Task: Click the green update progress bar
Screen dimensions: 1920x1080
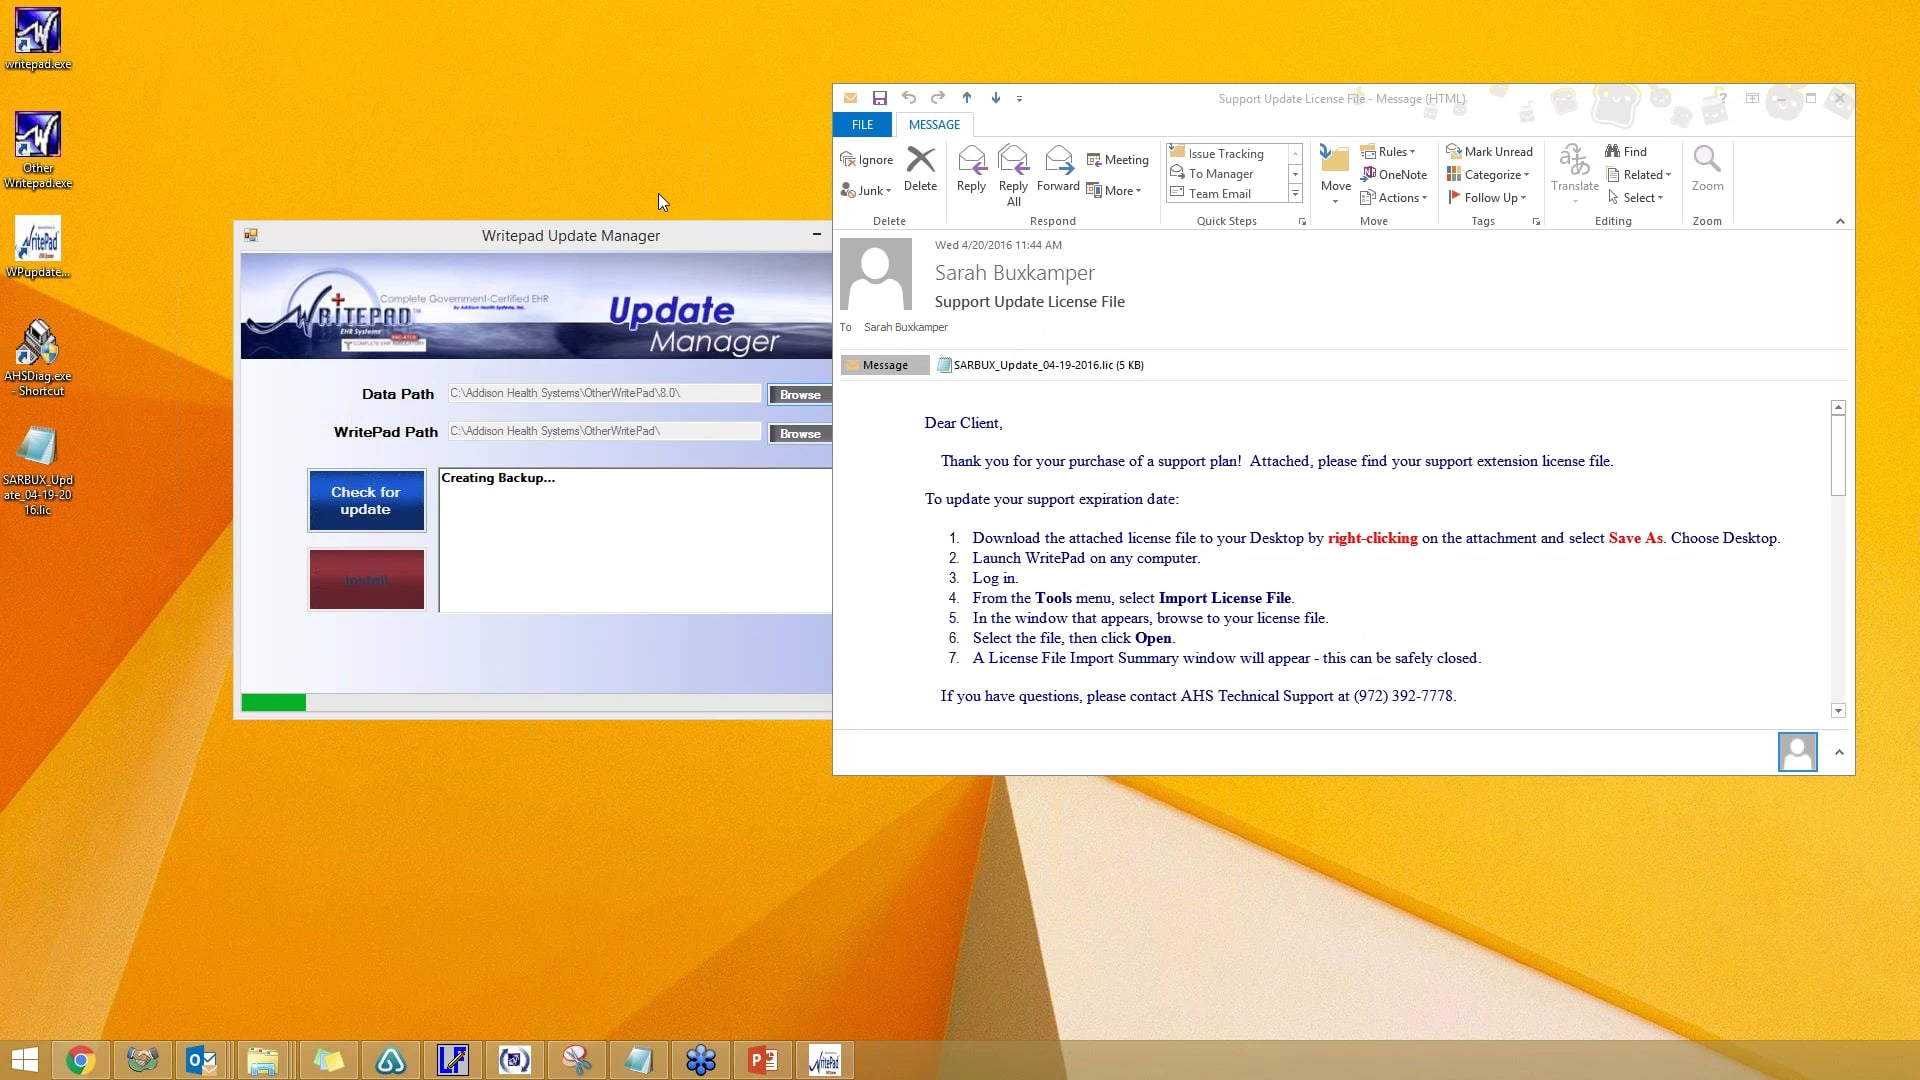Action: 273,703
